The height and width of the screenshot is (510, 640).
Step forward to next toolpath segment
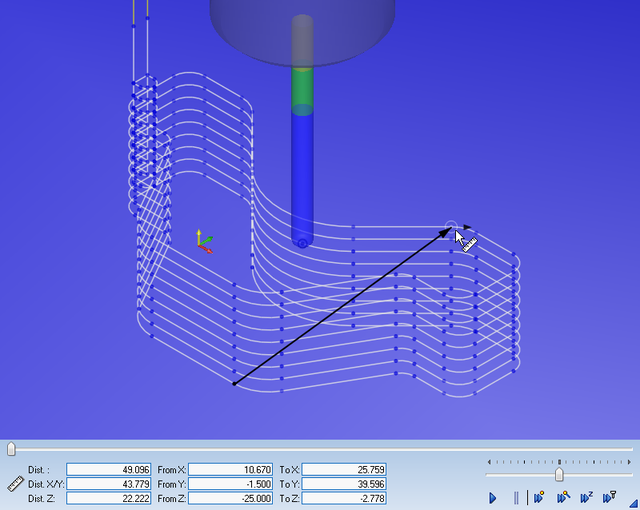(x=563, y=498)
